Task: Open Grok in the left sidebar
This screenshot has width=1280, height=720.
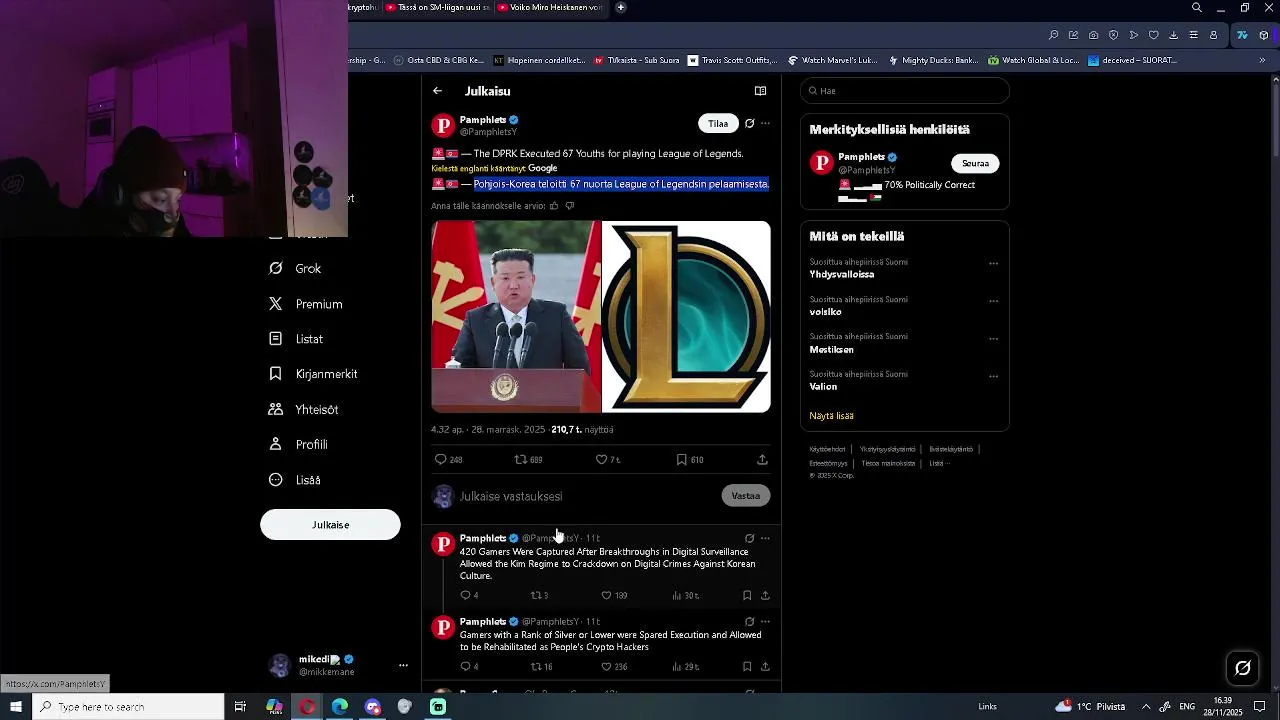Action: [x=295, y=269]
